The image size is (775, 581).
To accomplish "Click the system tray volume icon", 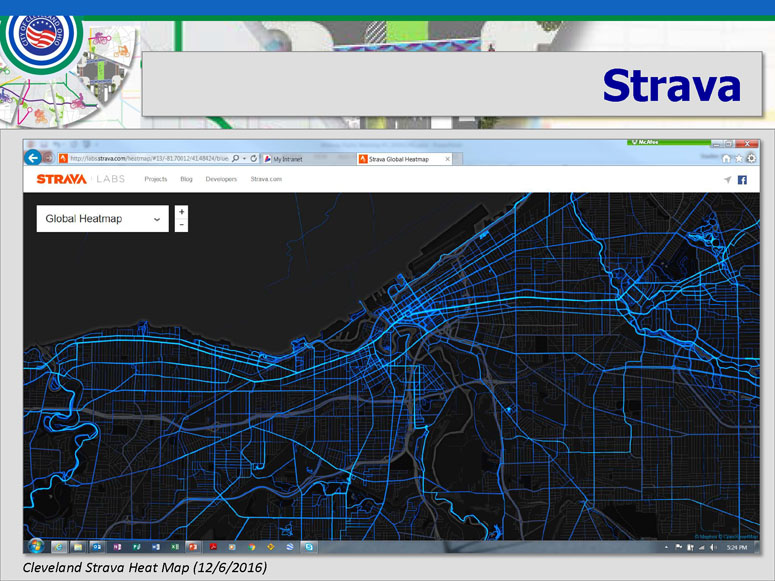I will [713, 547].
